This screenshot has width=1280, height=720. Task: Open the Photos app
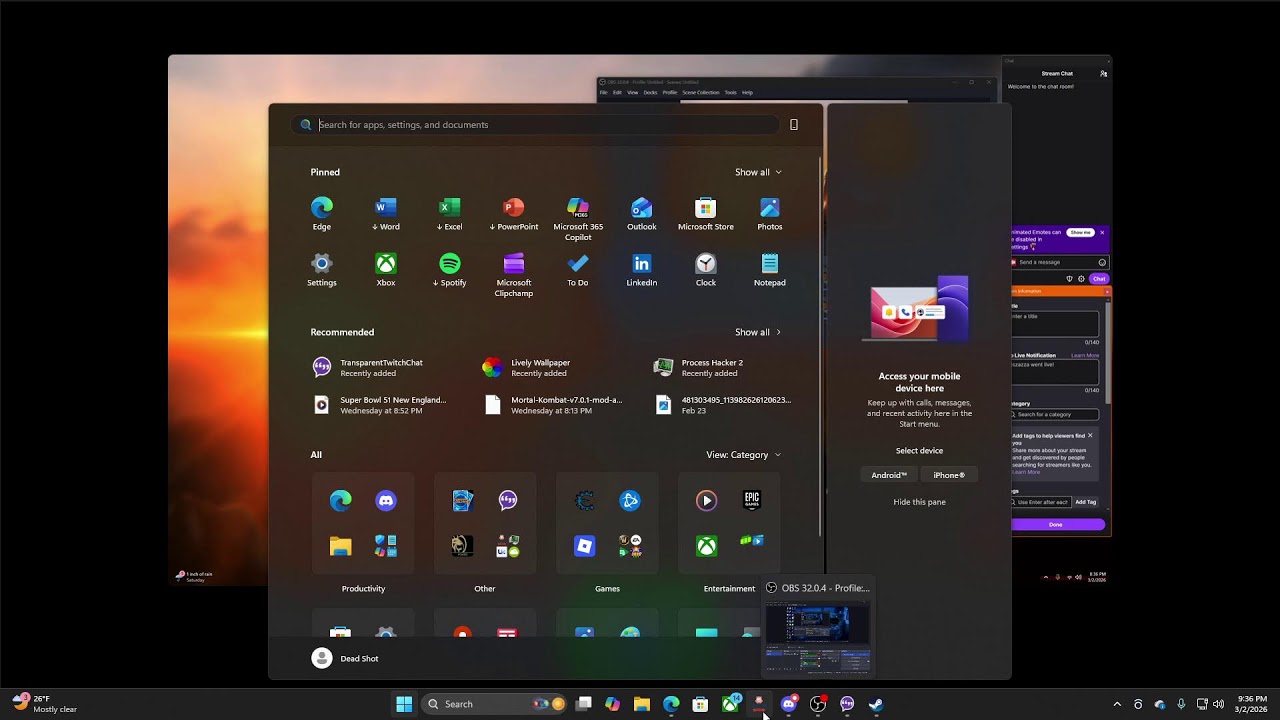(770, 213)
